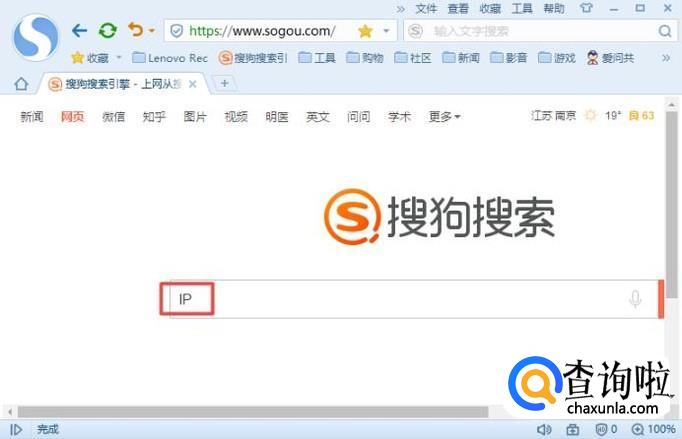Click the 良 63 air quality reading
Image resolution: width=682 pixels, height=439 pixels.
point(642,115)
